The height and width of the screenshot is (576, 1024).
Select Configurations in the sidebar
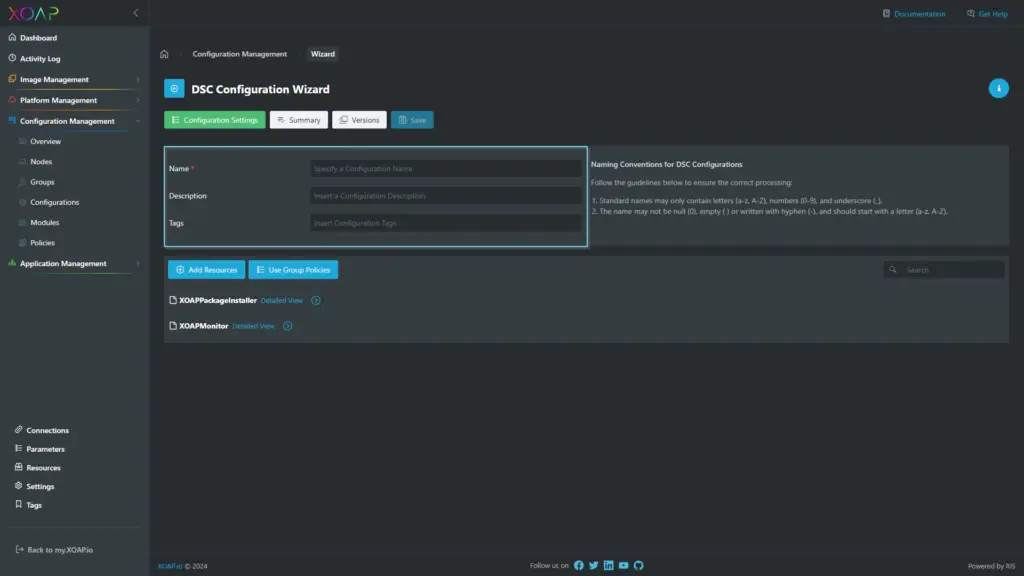point(54,202)
